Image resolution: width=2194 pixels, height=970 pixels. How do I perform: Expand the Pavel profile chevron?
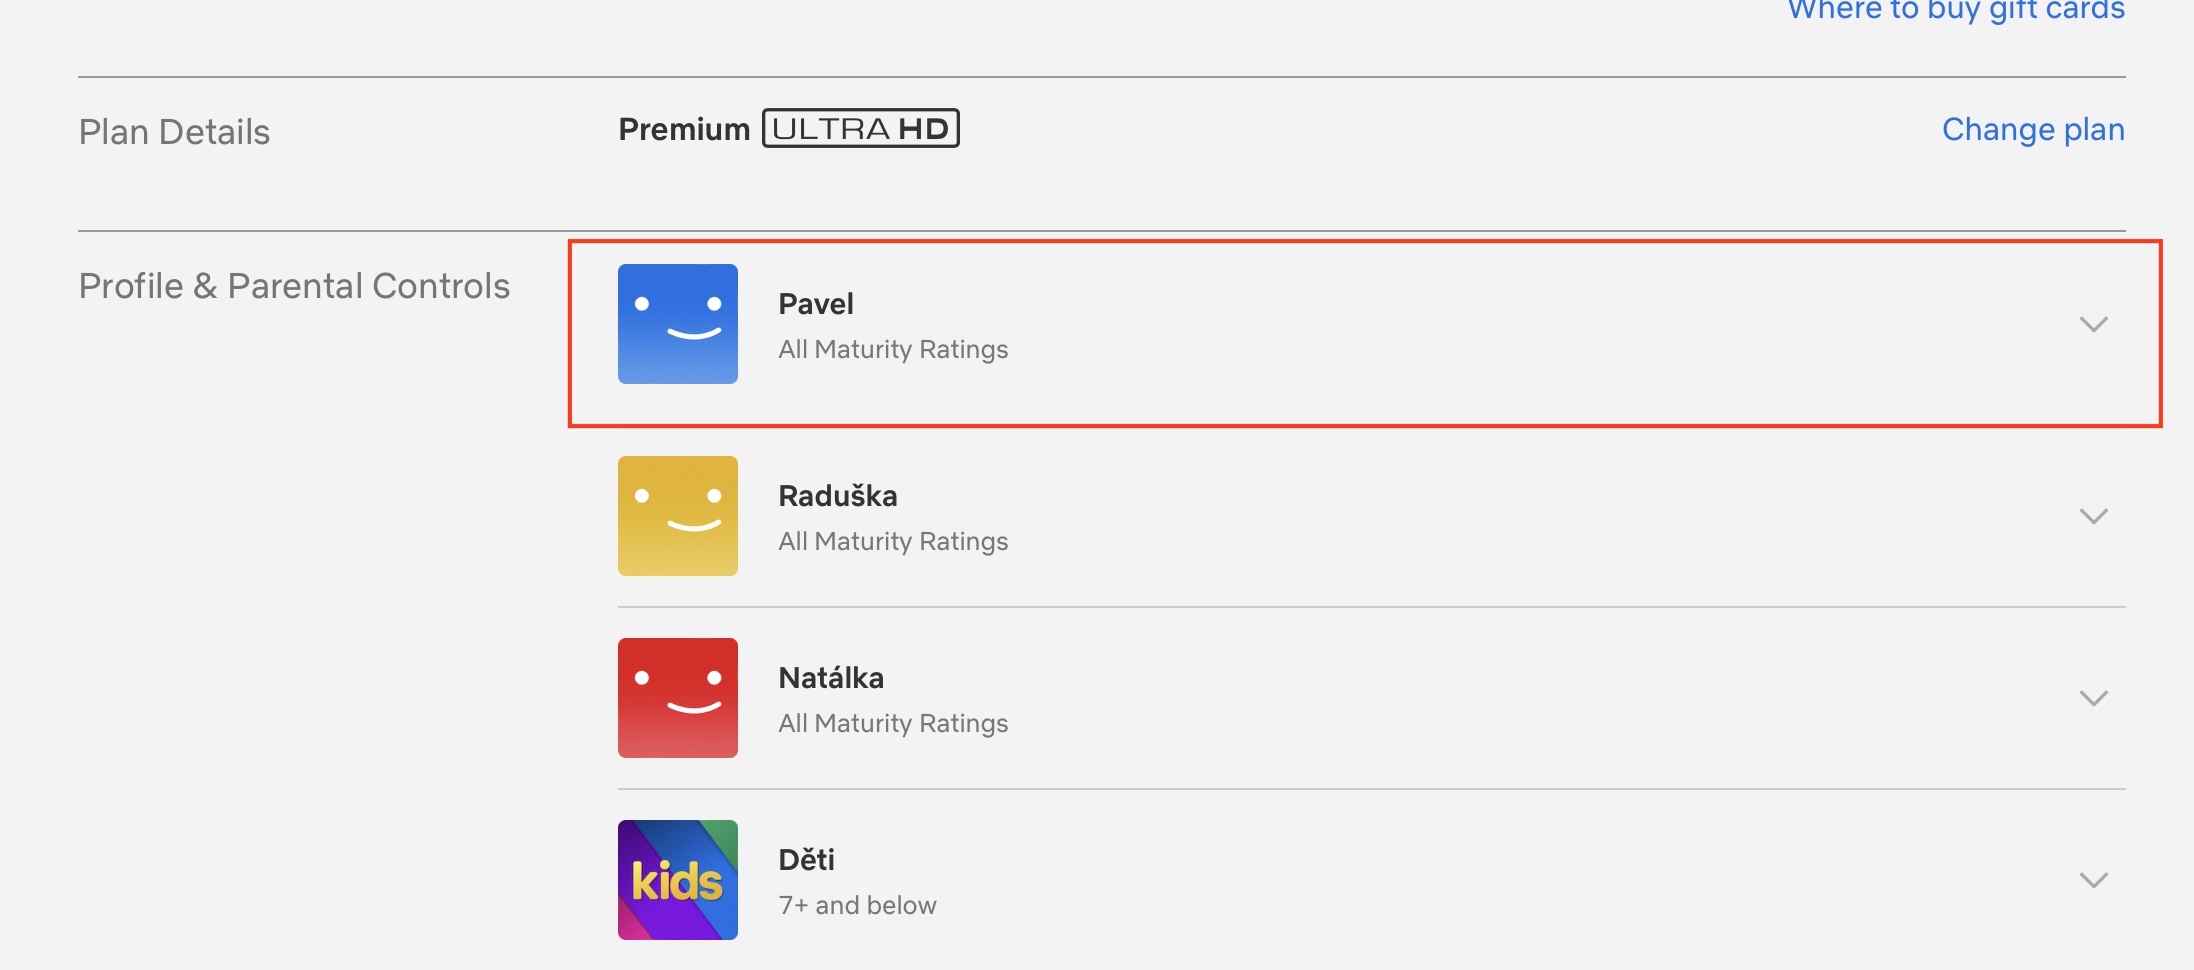coord(2093,324)
